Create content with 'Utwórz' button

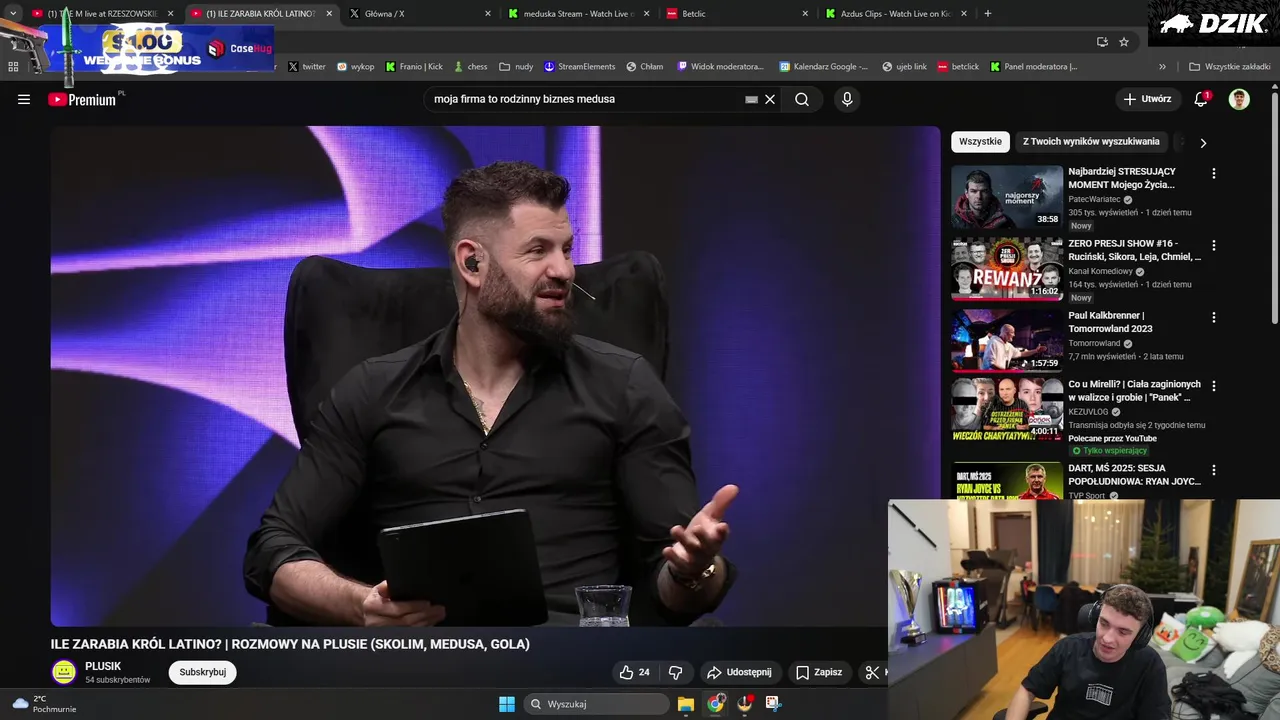[x=1147, y=99]
